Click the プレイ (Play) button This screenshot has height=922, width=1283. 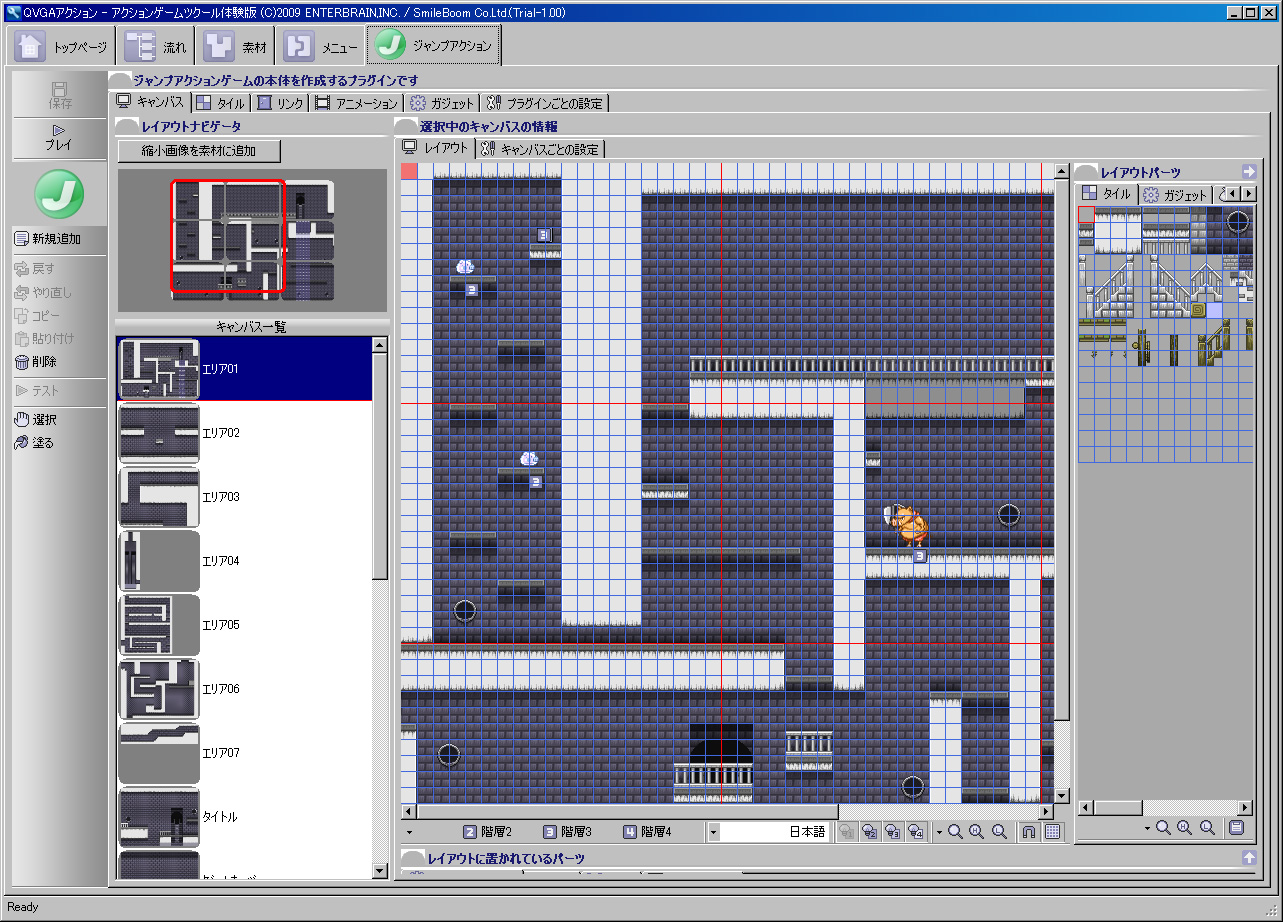[58, 137]
